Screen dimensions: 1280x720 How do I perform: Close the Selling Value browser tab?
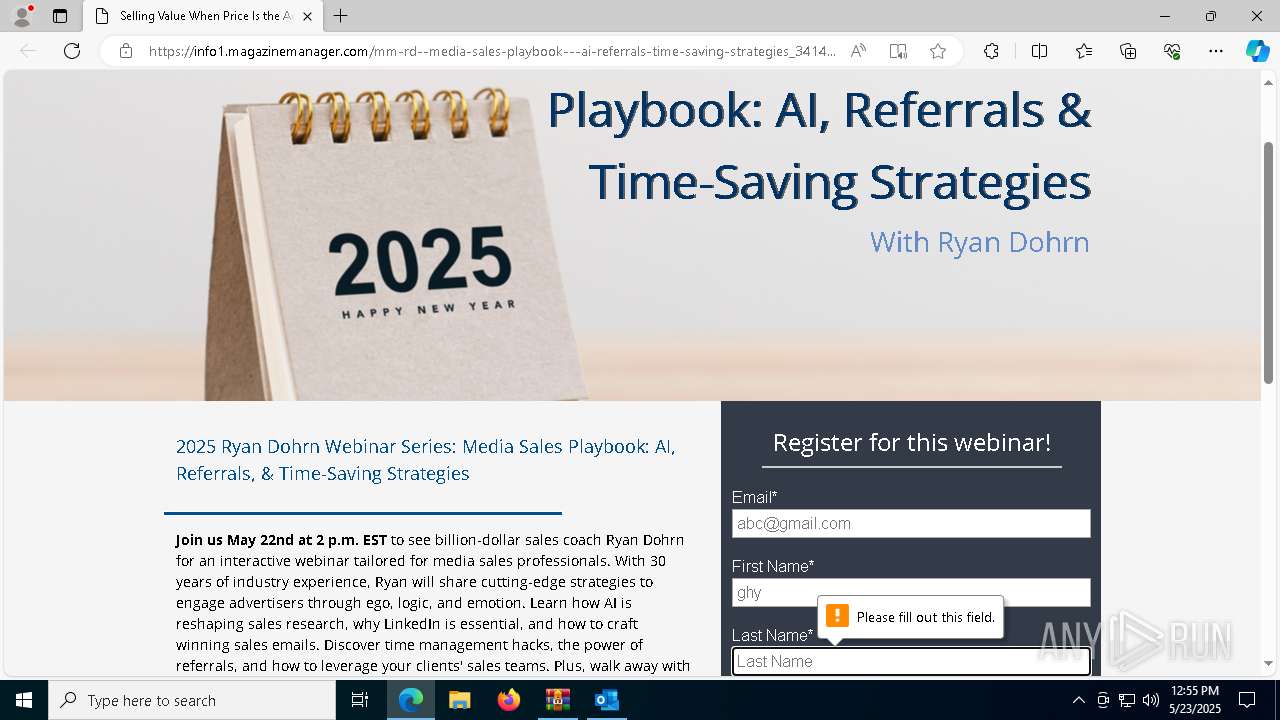[x=307, y=16]
